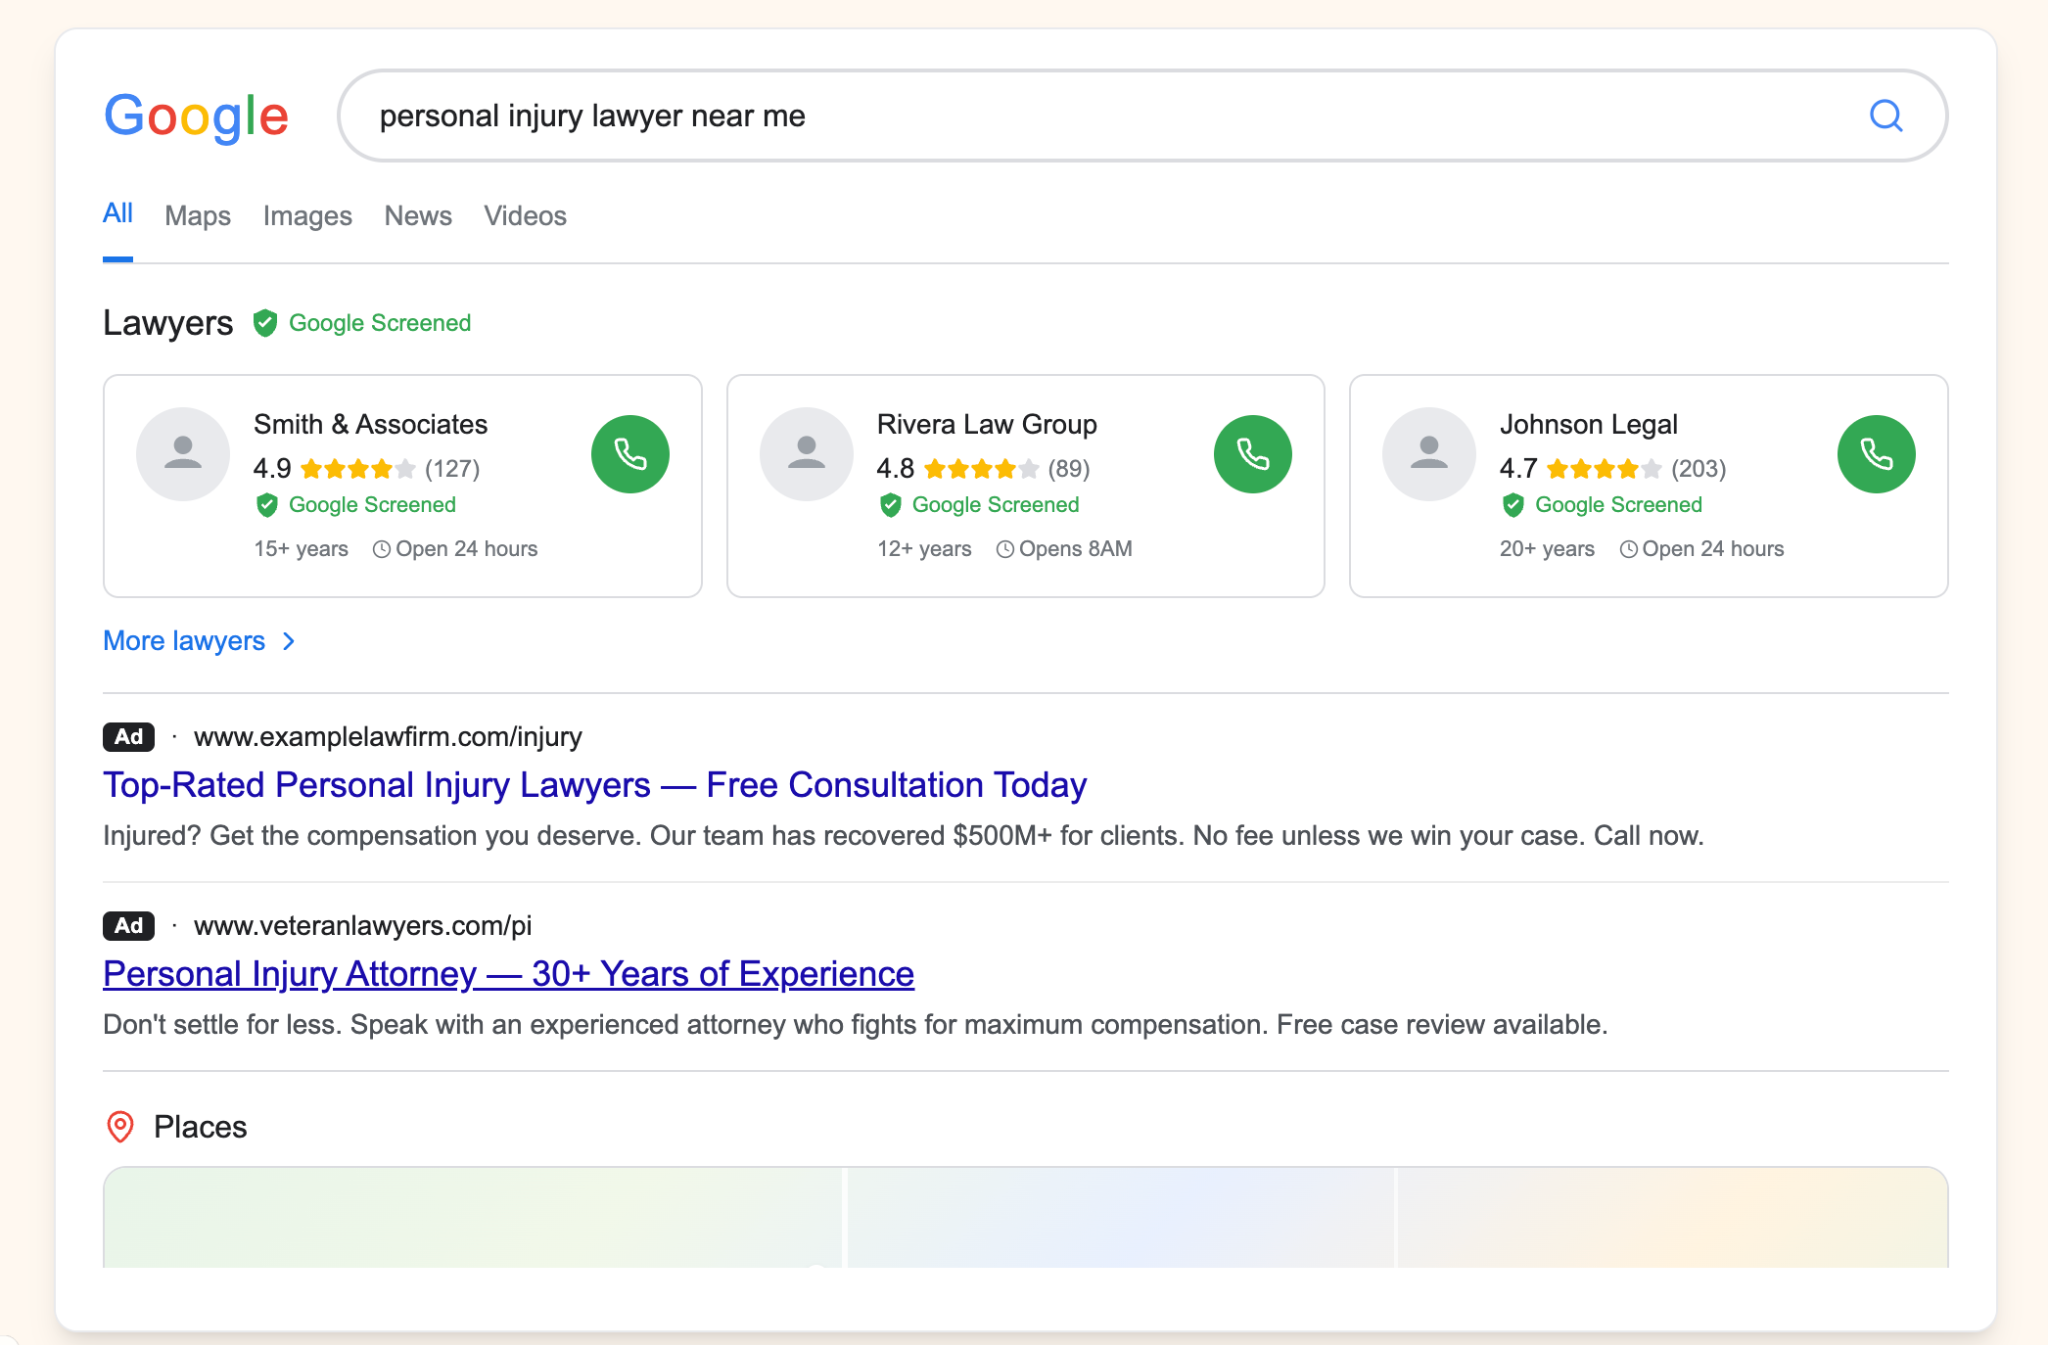Screen dimensions: 2048x1345
Task: Call Johnson Legal via phone icon
Action: (x=1876, y=454)
